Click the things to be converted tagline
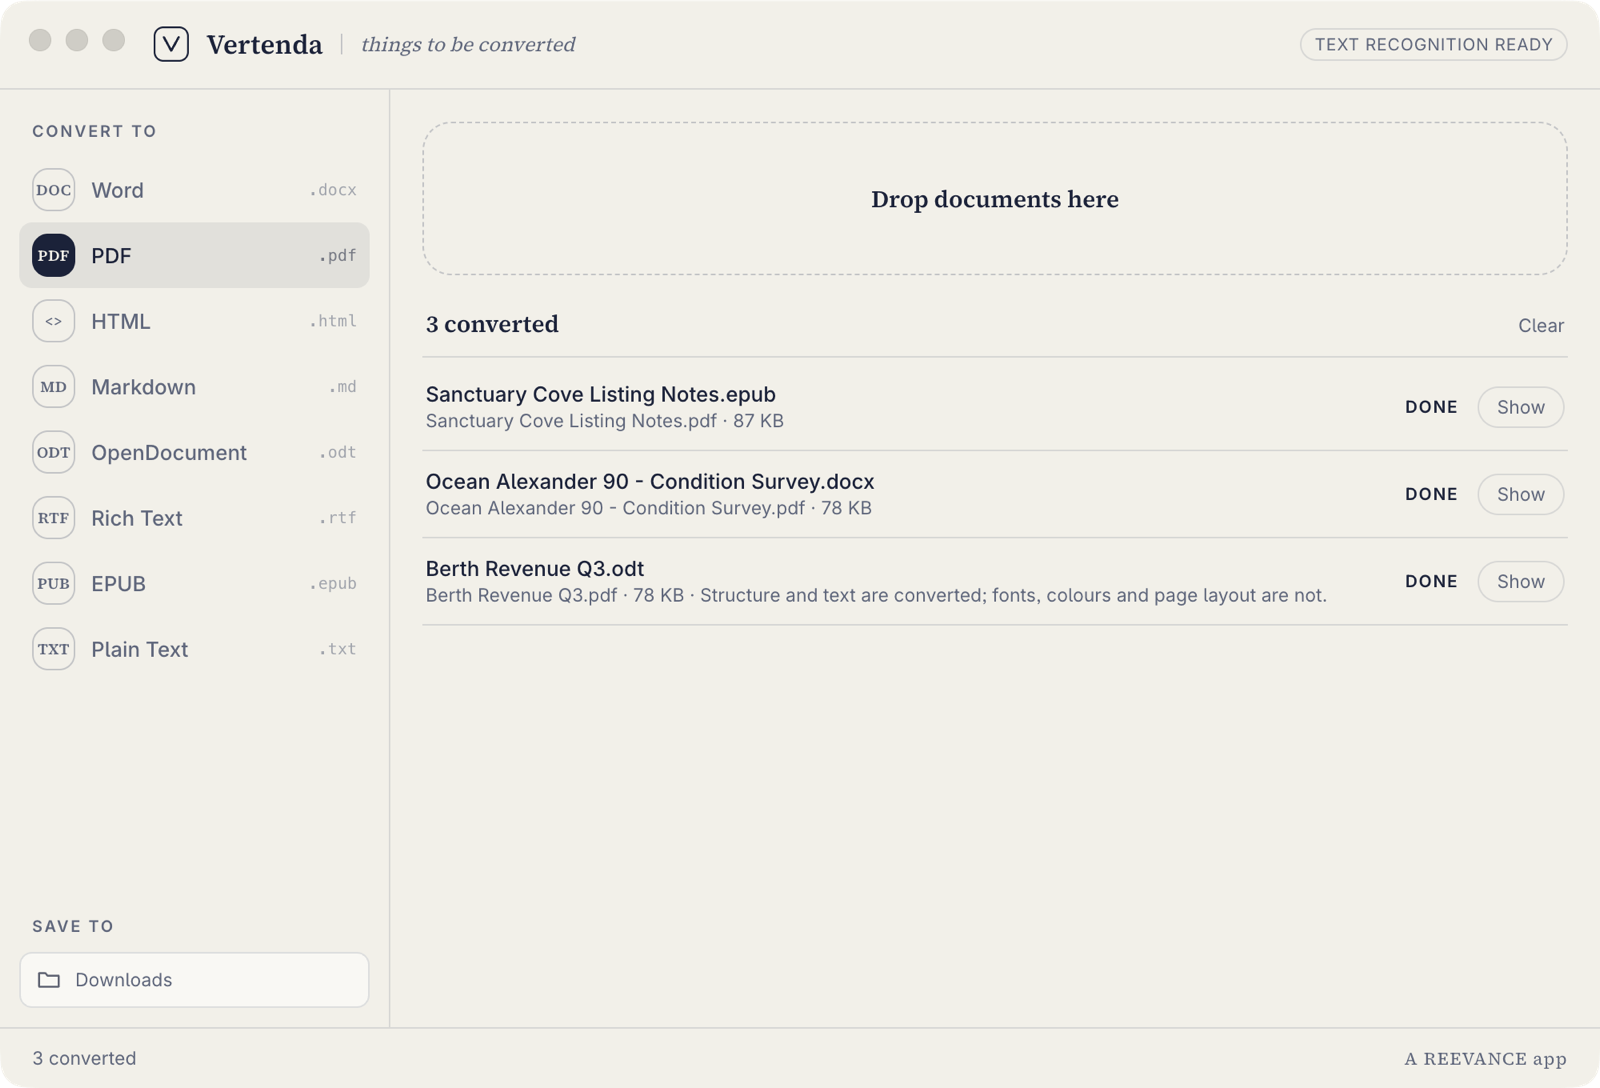 [x=468, y=44]
